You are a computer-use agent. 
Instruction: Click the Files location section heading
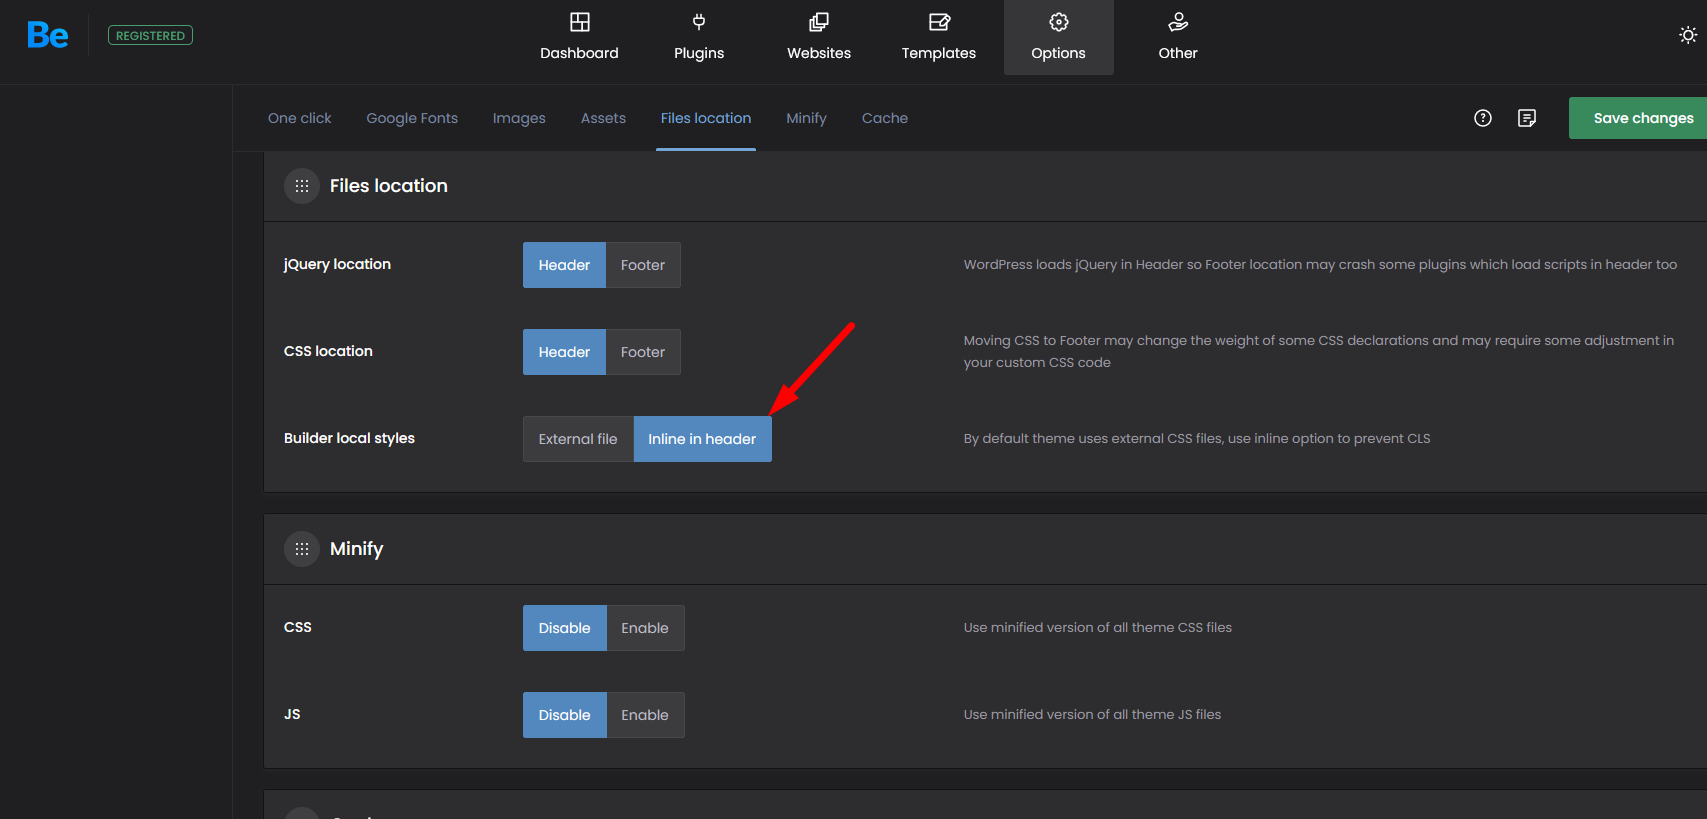pyautogui.click(x=389, y=186)
